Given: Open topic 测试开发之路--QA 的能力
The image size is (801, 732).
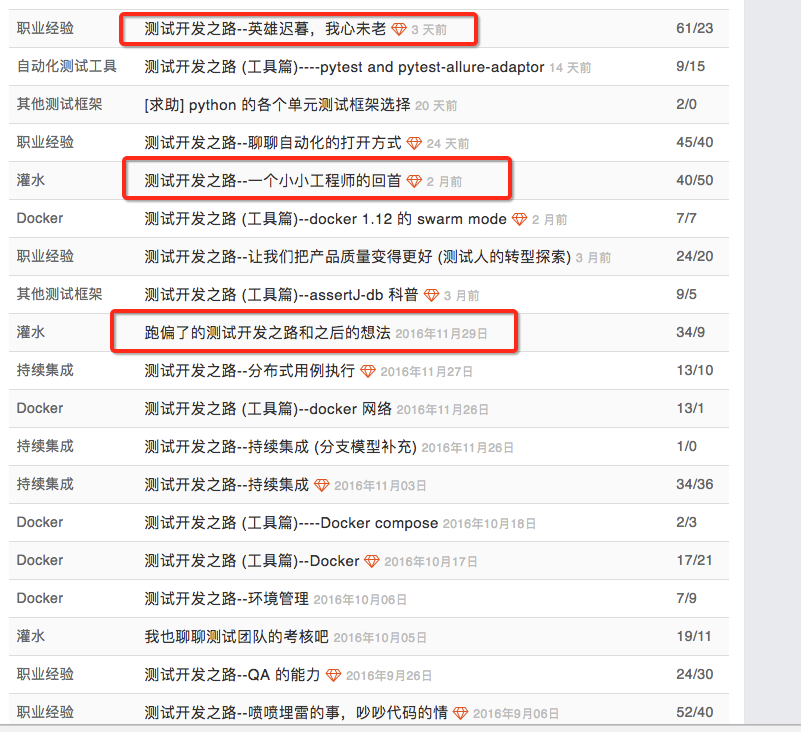Looking at the screenshot, I should click(x=232, y=674).
